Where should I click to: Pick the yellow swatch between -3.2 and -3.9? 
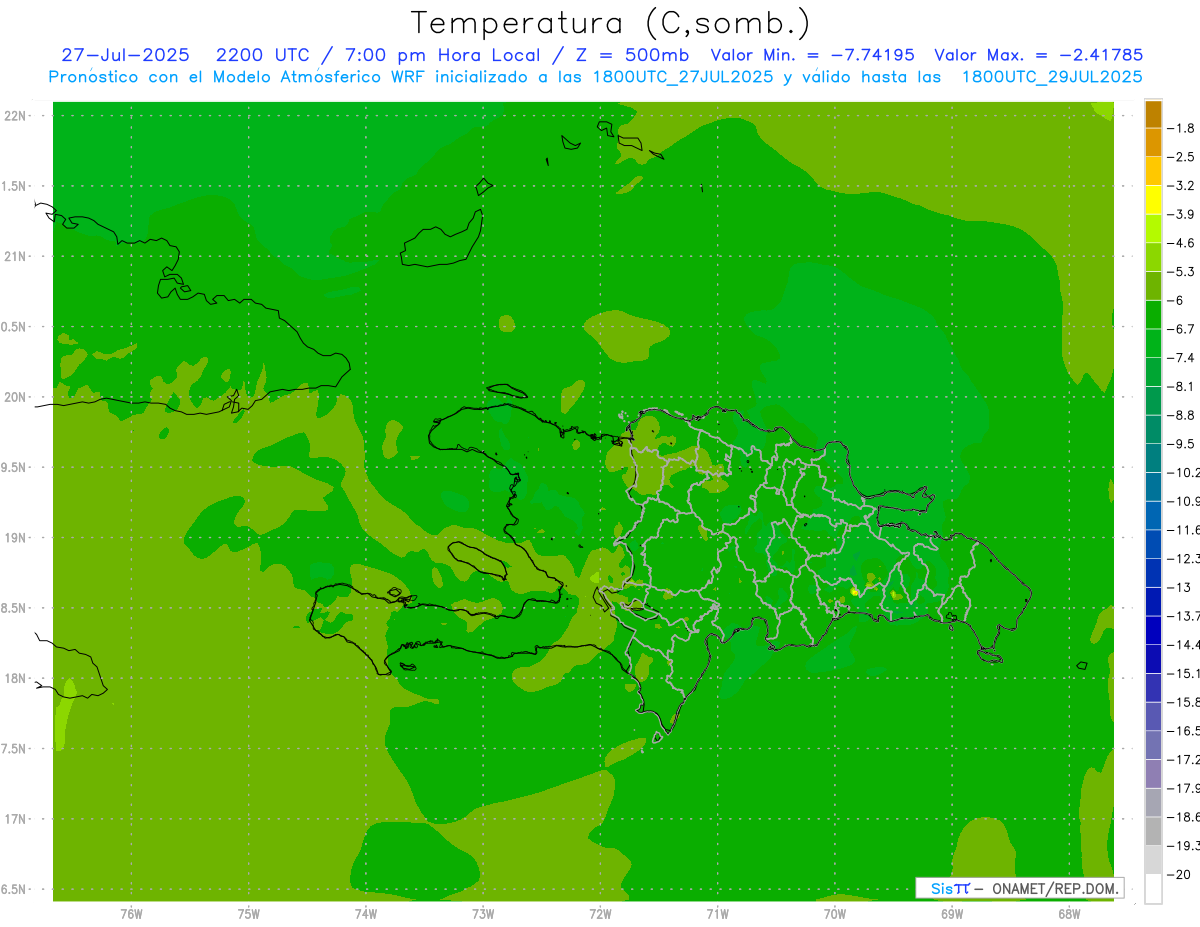(x=1153, y=200)
